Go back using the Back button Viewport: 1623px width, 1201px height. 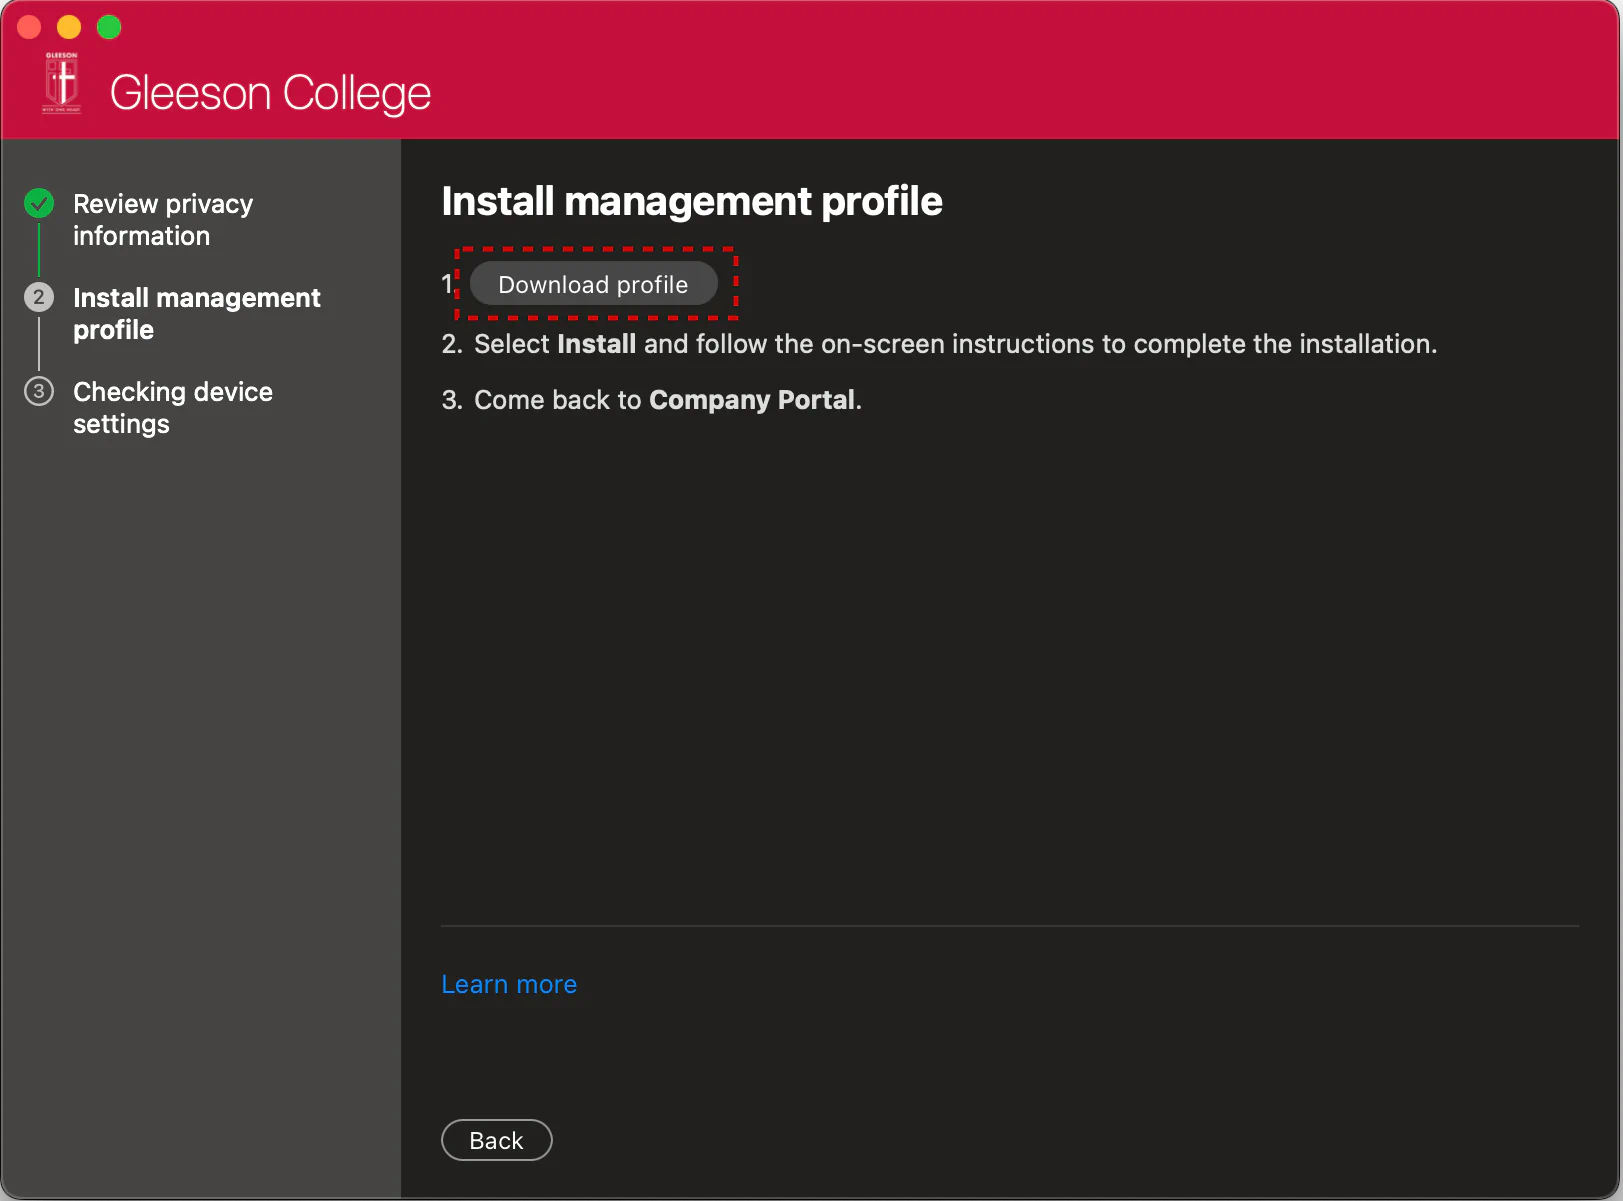pyautogui.click(x=496, y=1140)
